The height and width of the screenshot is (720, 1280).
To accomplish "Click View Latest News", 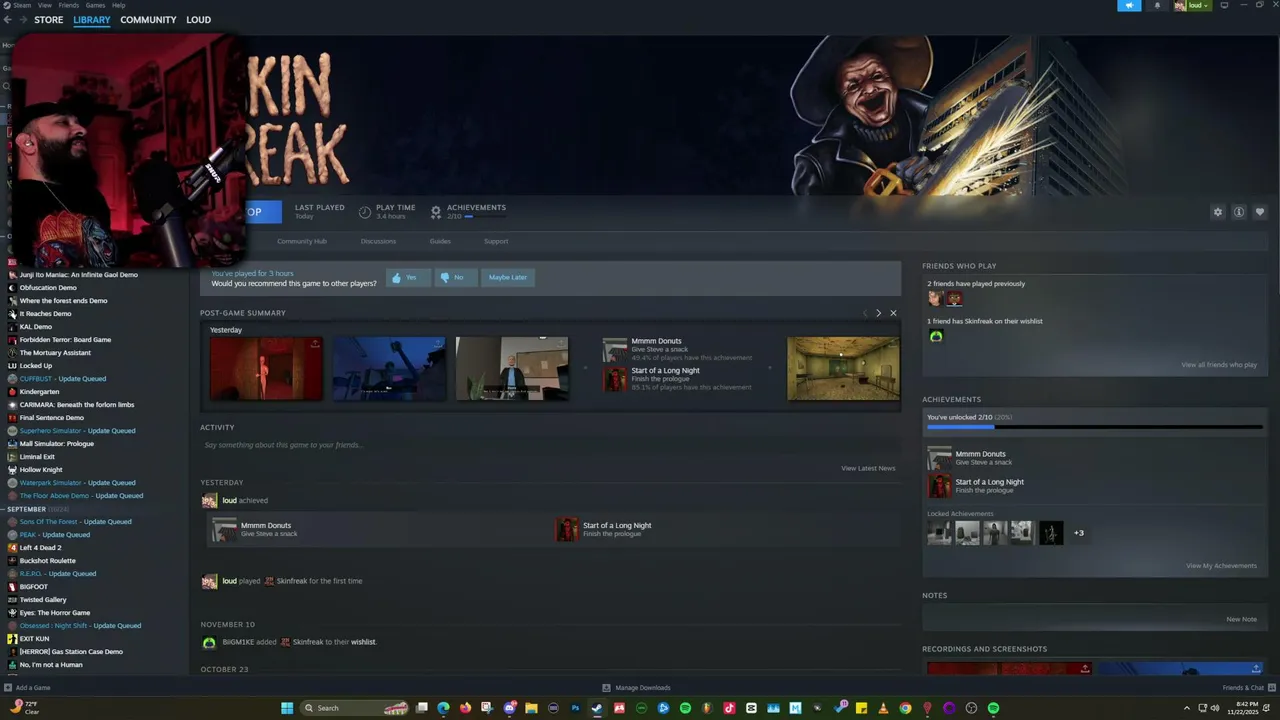I will tap(868, 468).
